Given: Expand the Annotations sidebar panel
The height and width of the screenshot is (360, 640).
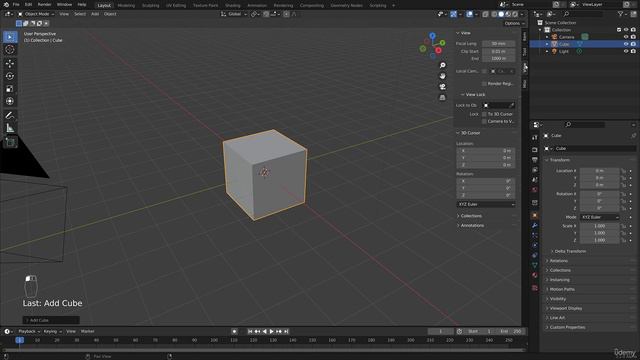Looking at the screenshot, I should click(472, 225).
